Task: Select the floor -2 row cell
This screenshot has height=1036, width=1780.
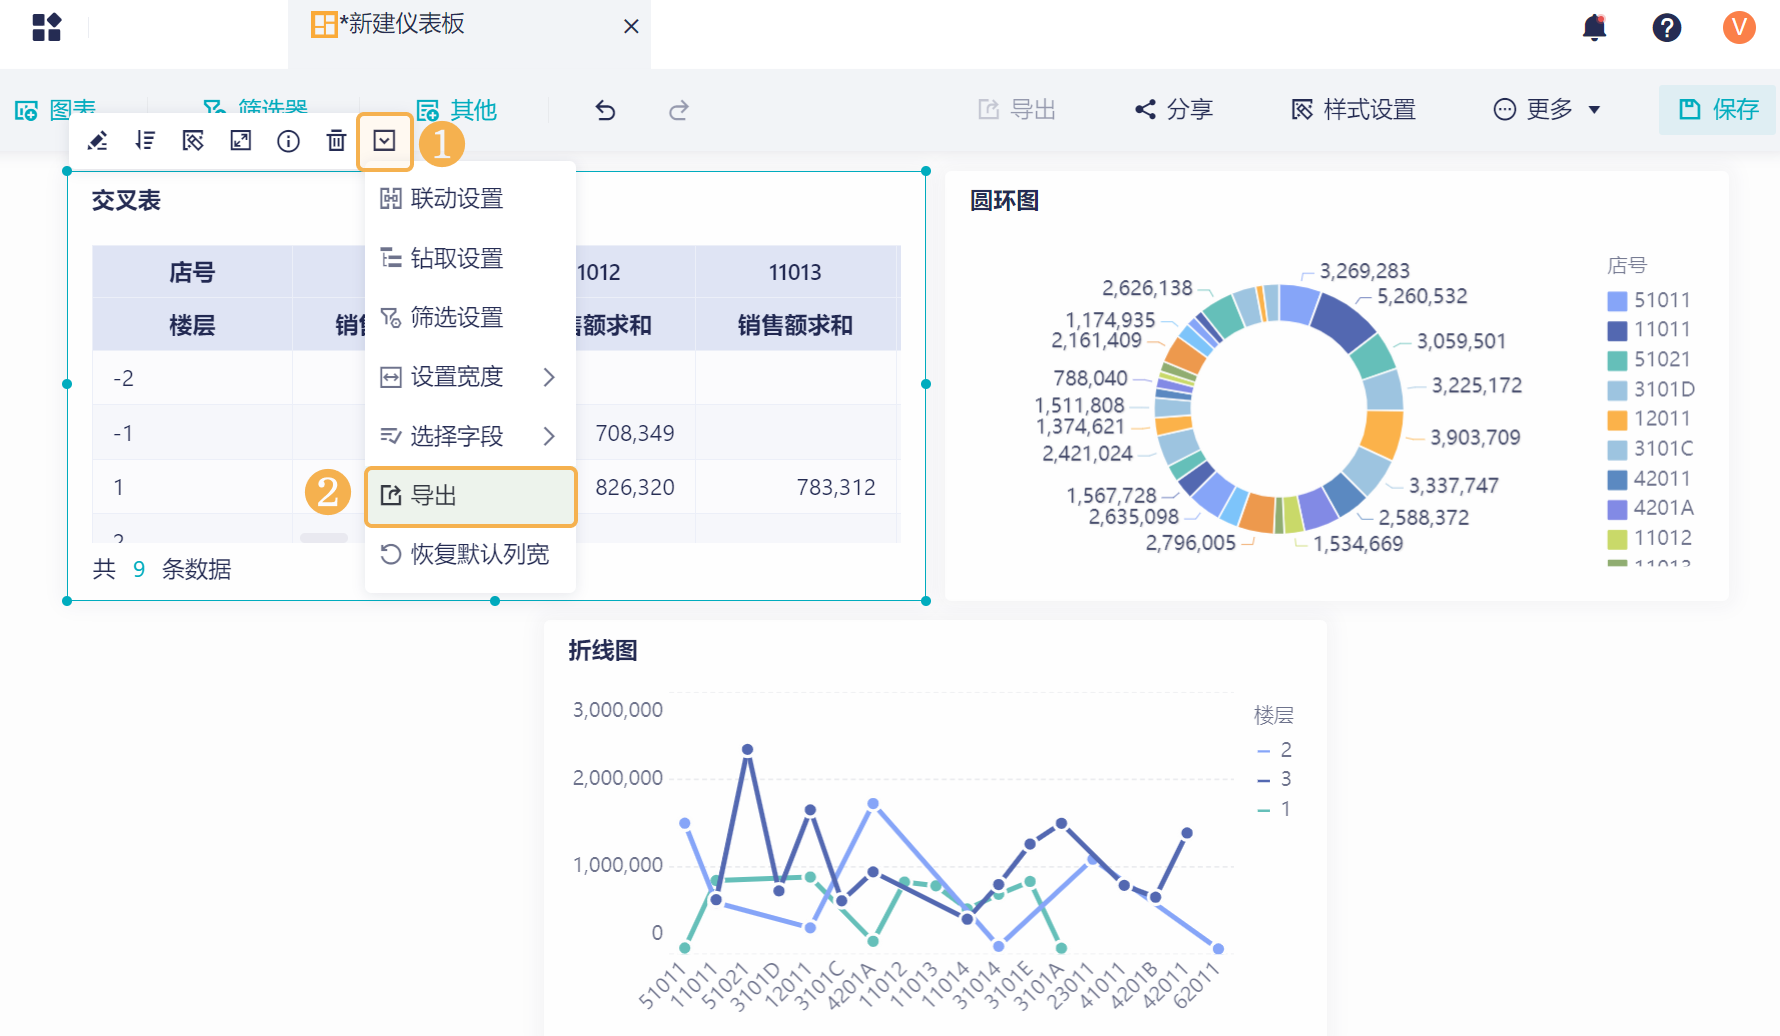Action: pyautogui.click(x=192, y=379)
